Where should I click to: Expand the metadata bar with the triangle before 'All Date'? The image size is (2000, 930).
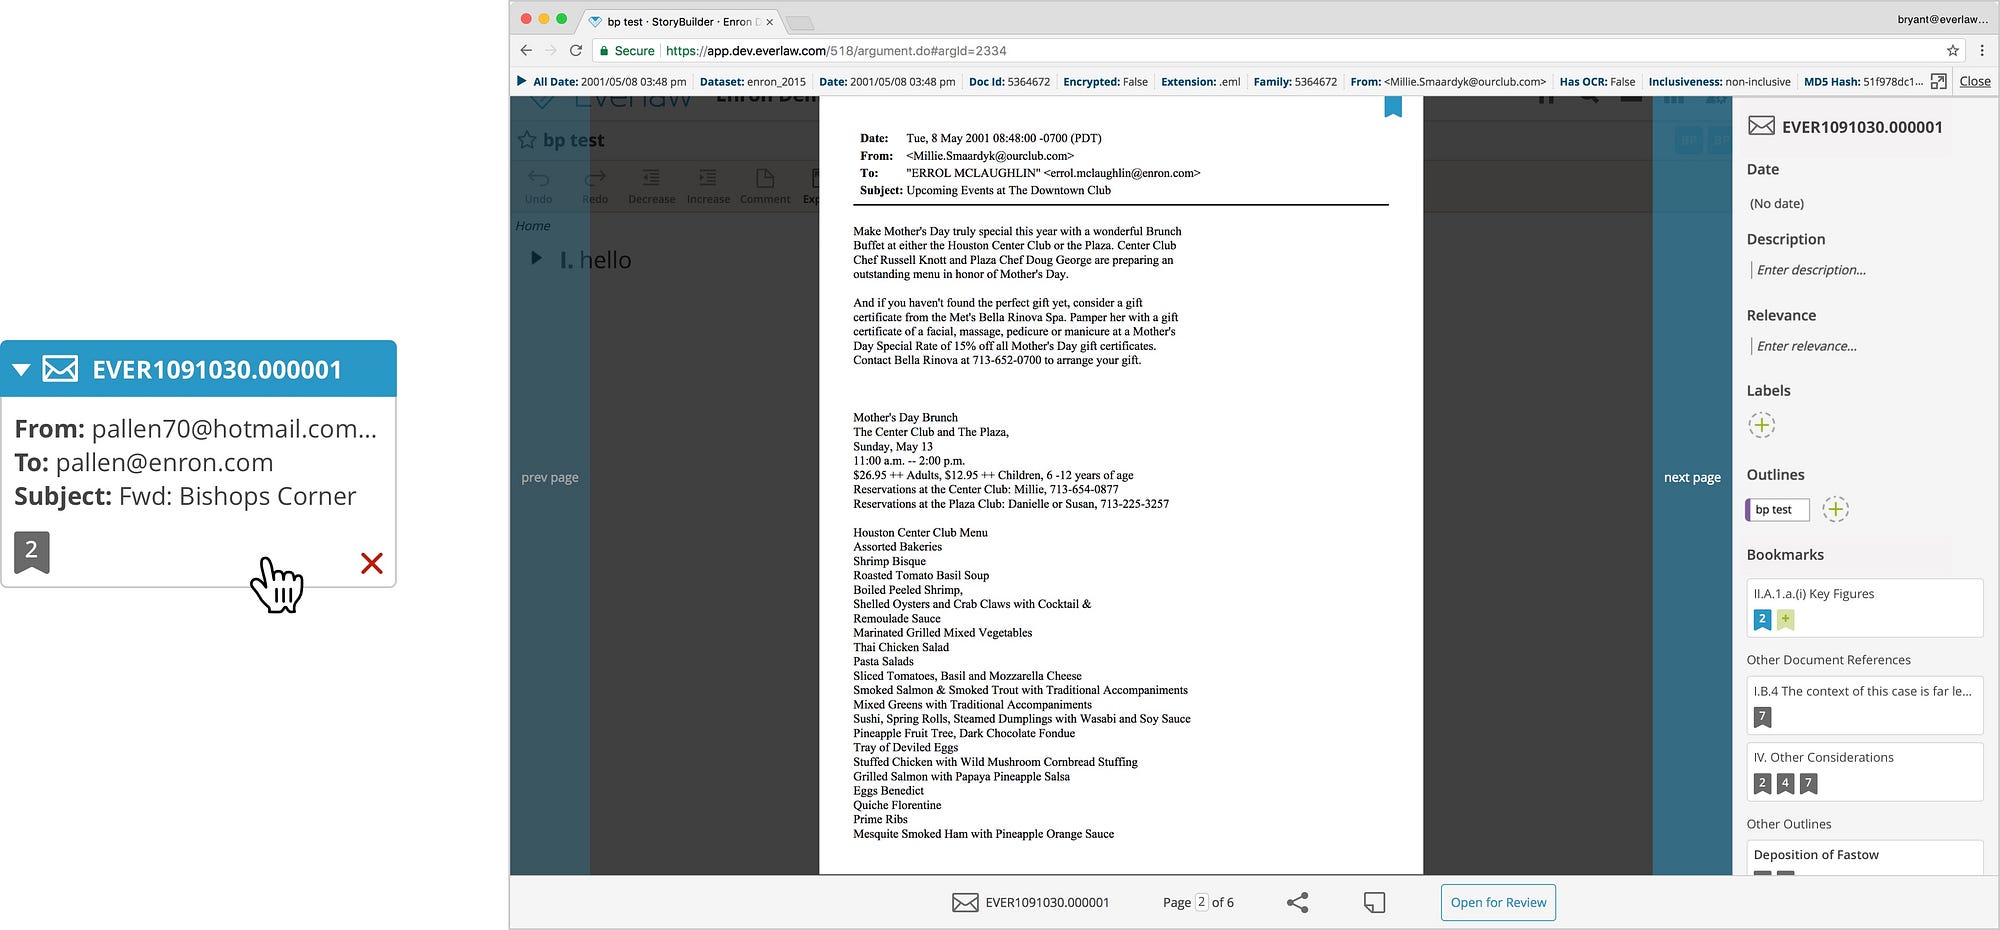[521, 81]
